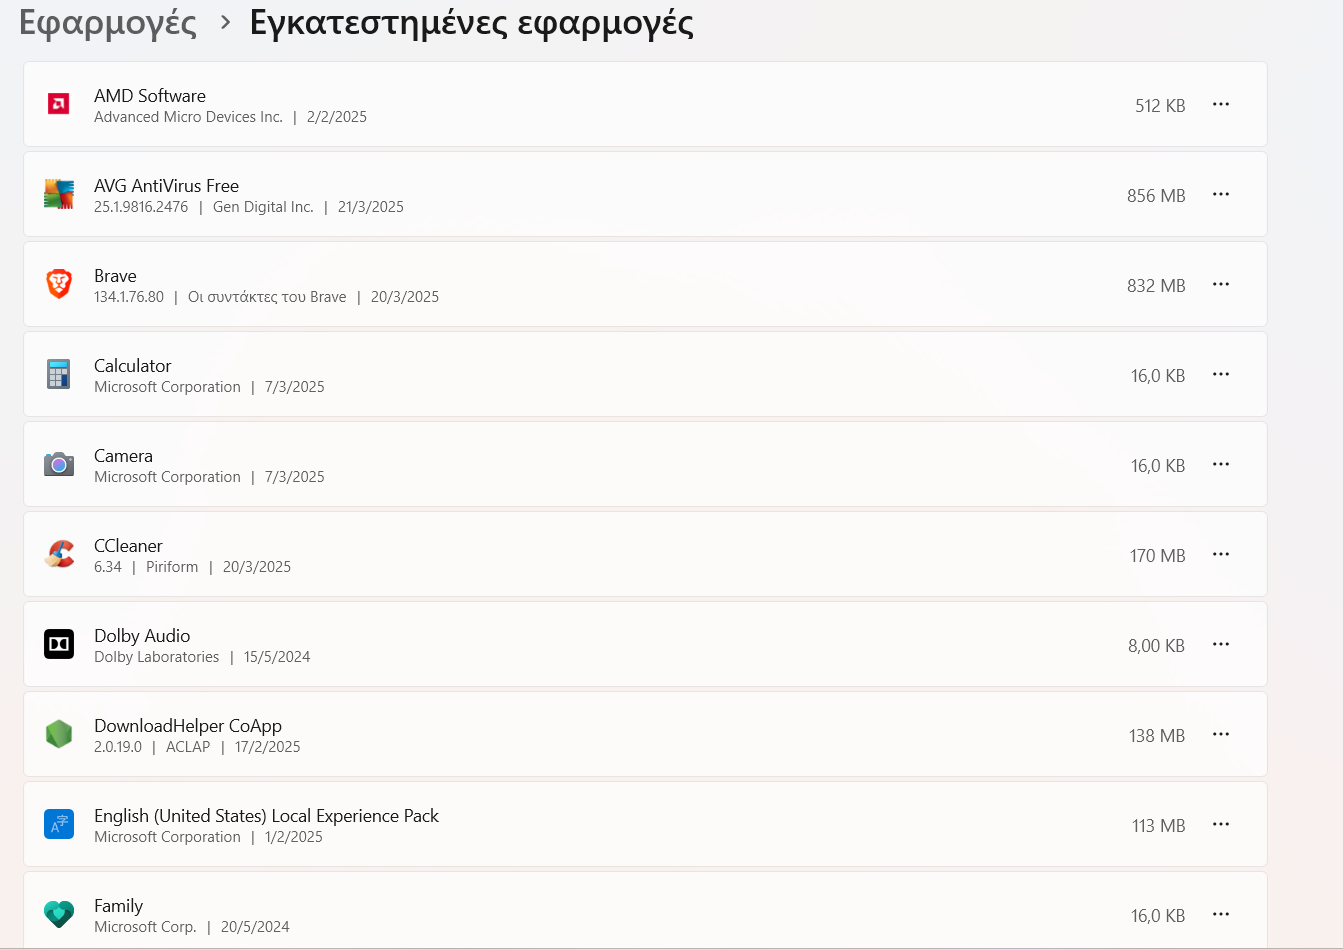
Task: Click the ACLAP publisher text
Action: [x=188, y=747]
